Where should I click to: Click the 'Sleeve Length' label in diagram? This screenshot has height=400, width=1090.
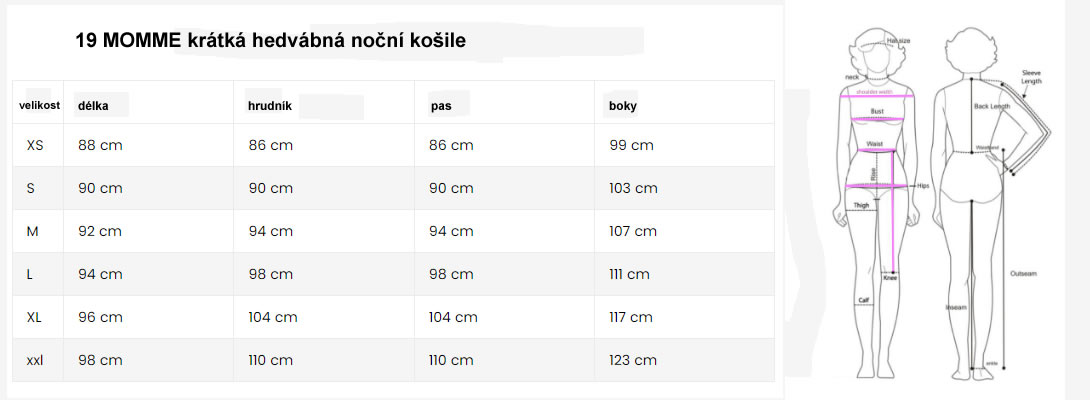pos(1031,76)
